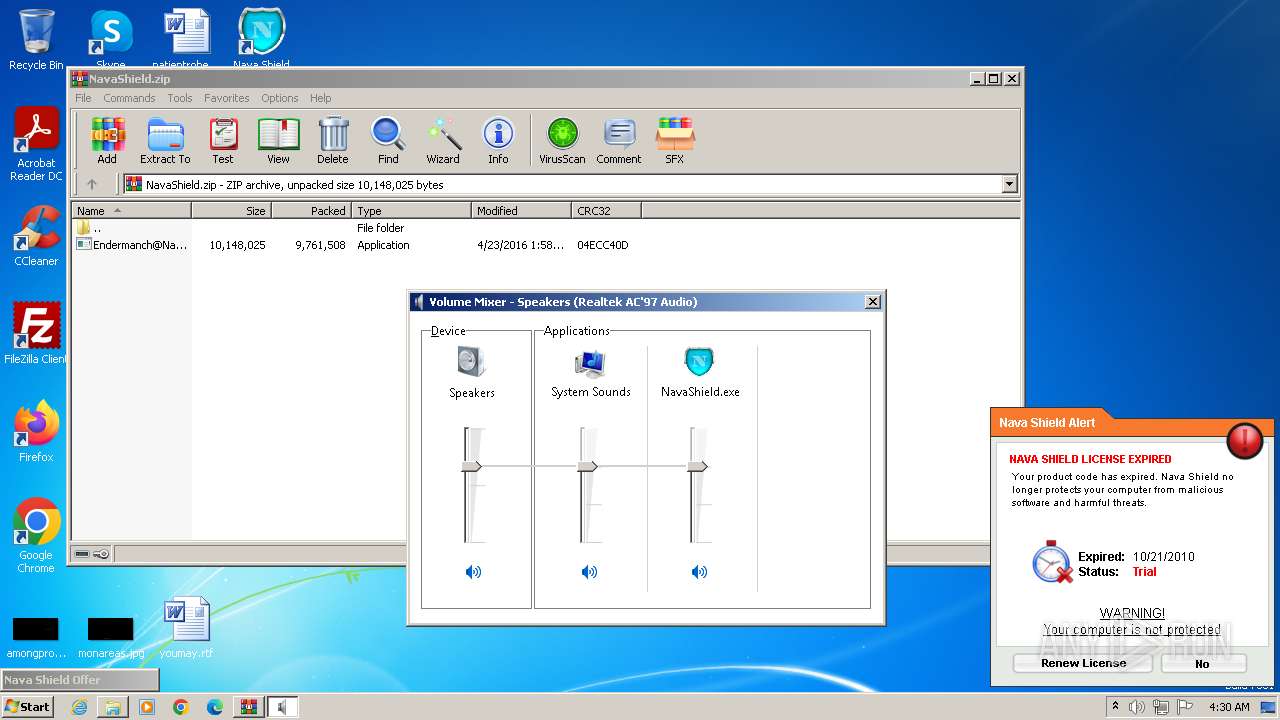Open the Help menu

pos(320,98)
